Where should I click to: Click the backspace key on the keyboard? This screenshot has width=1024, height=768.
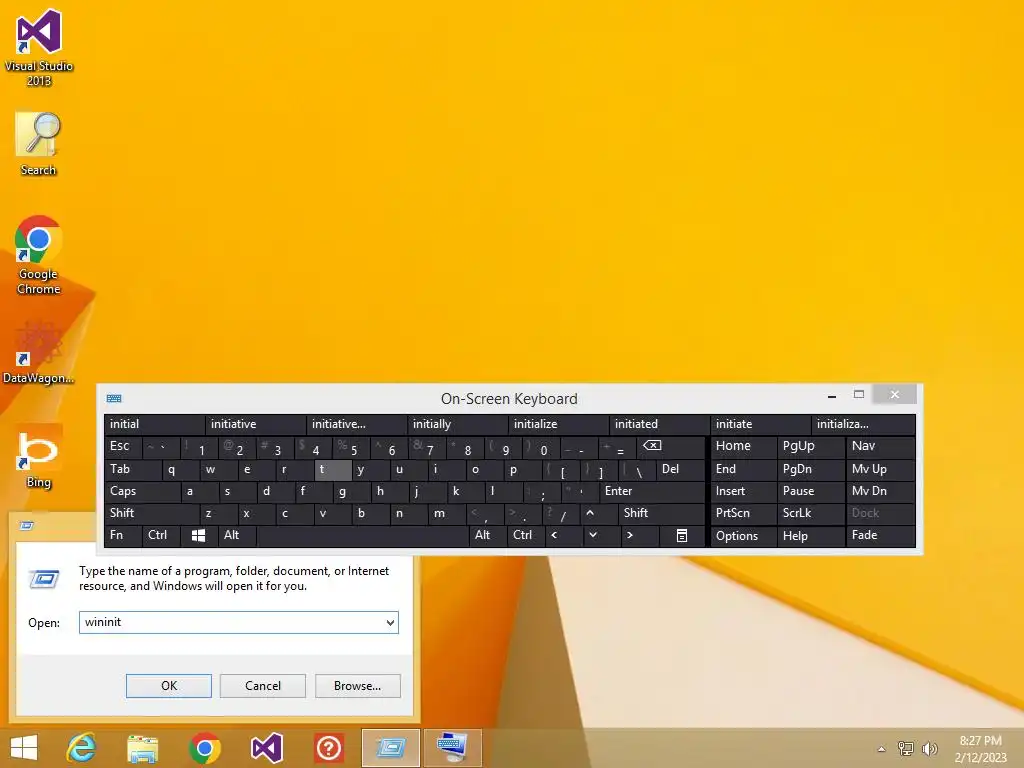tap(669, 447)
